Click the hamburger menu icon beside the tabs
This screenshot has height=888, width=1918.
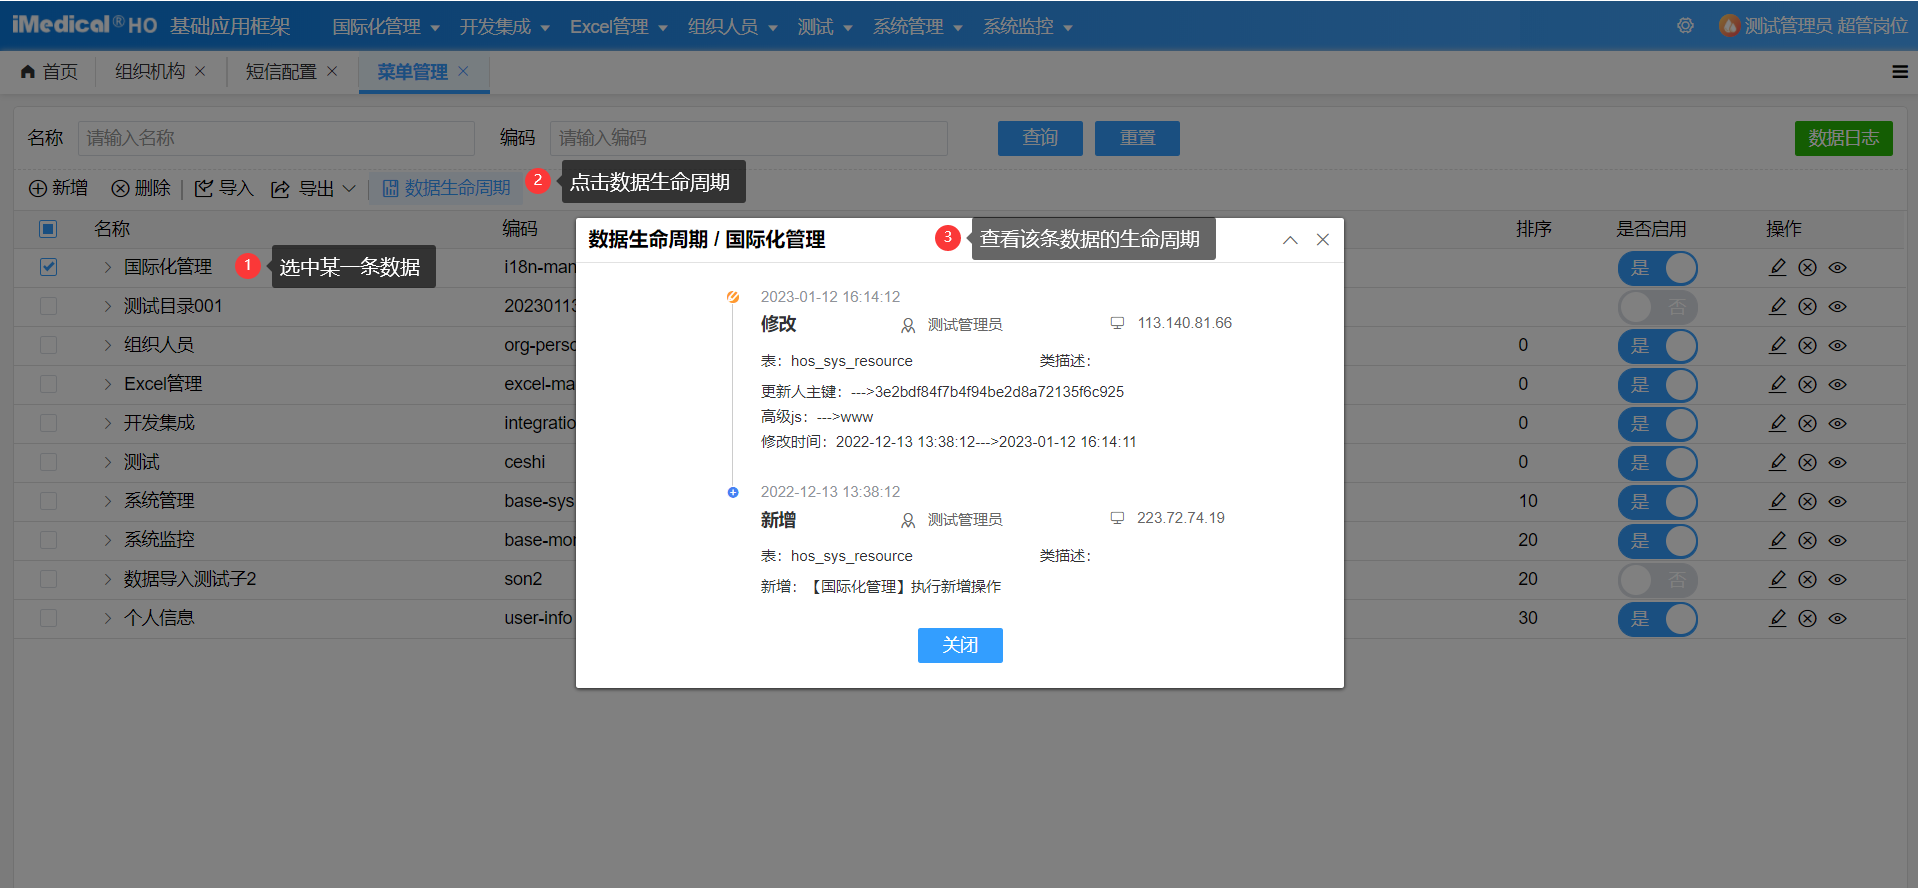pos(1900,72)
